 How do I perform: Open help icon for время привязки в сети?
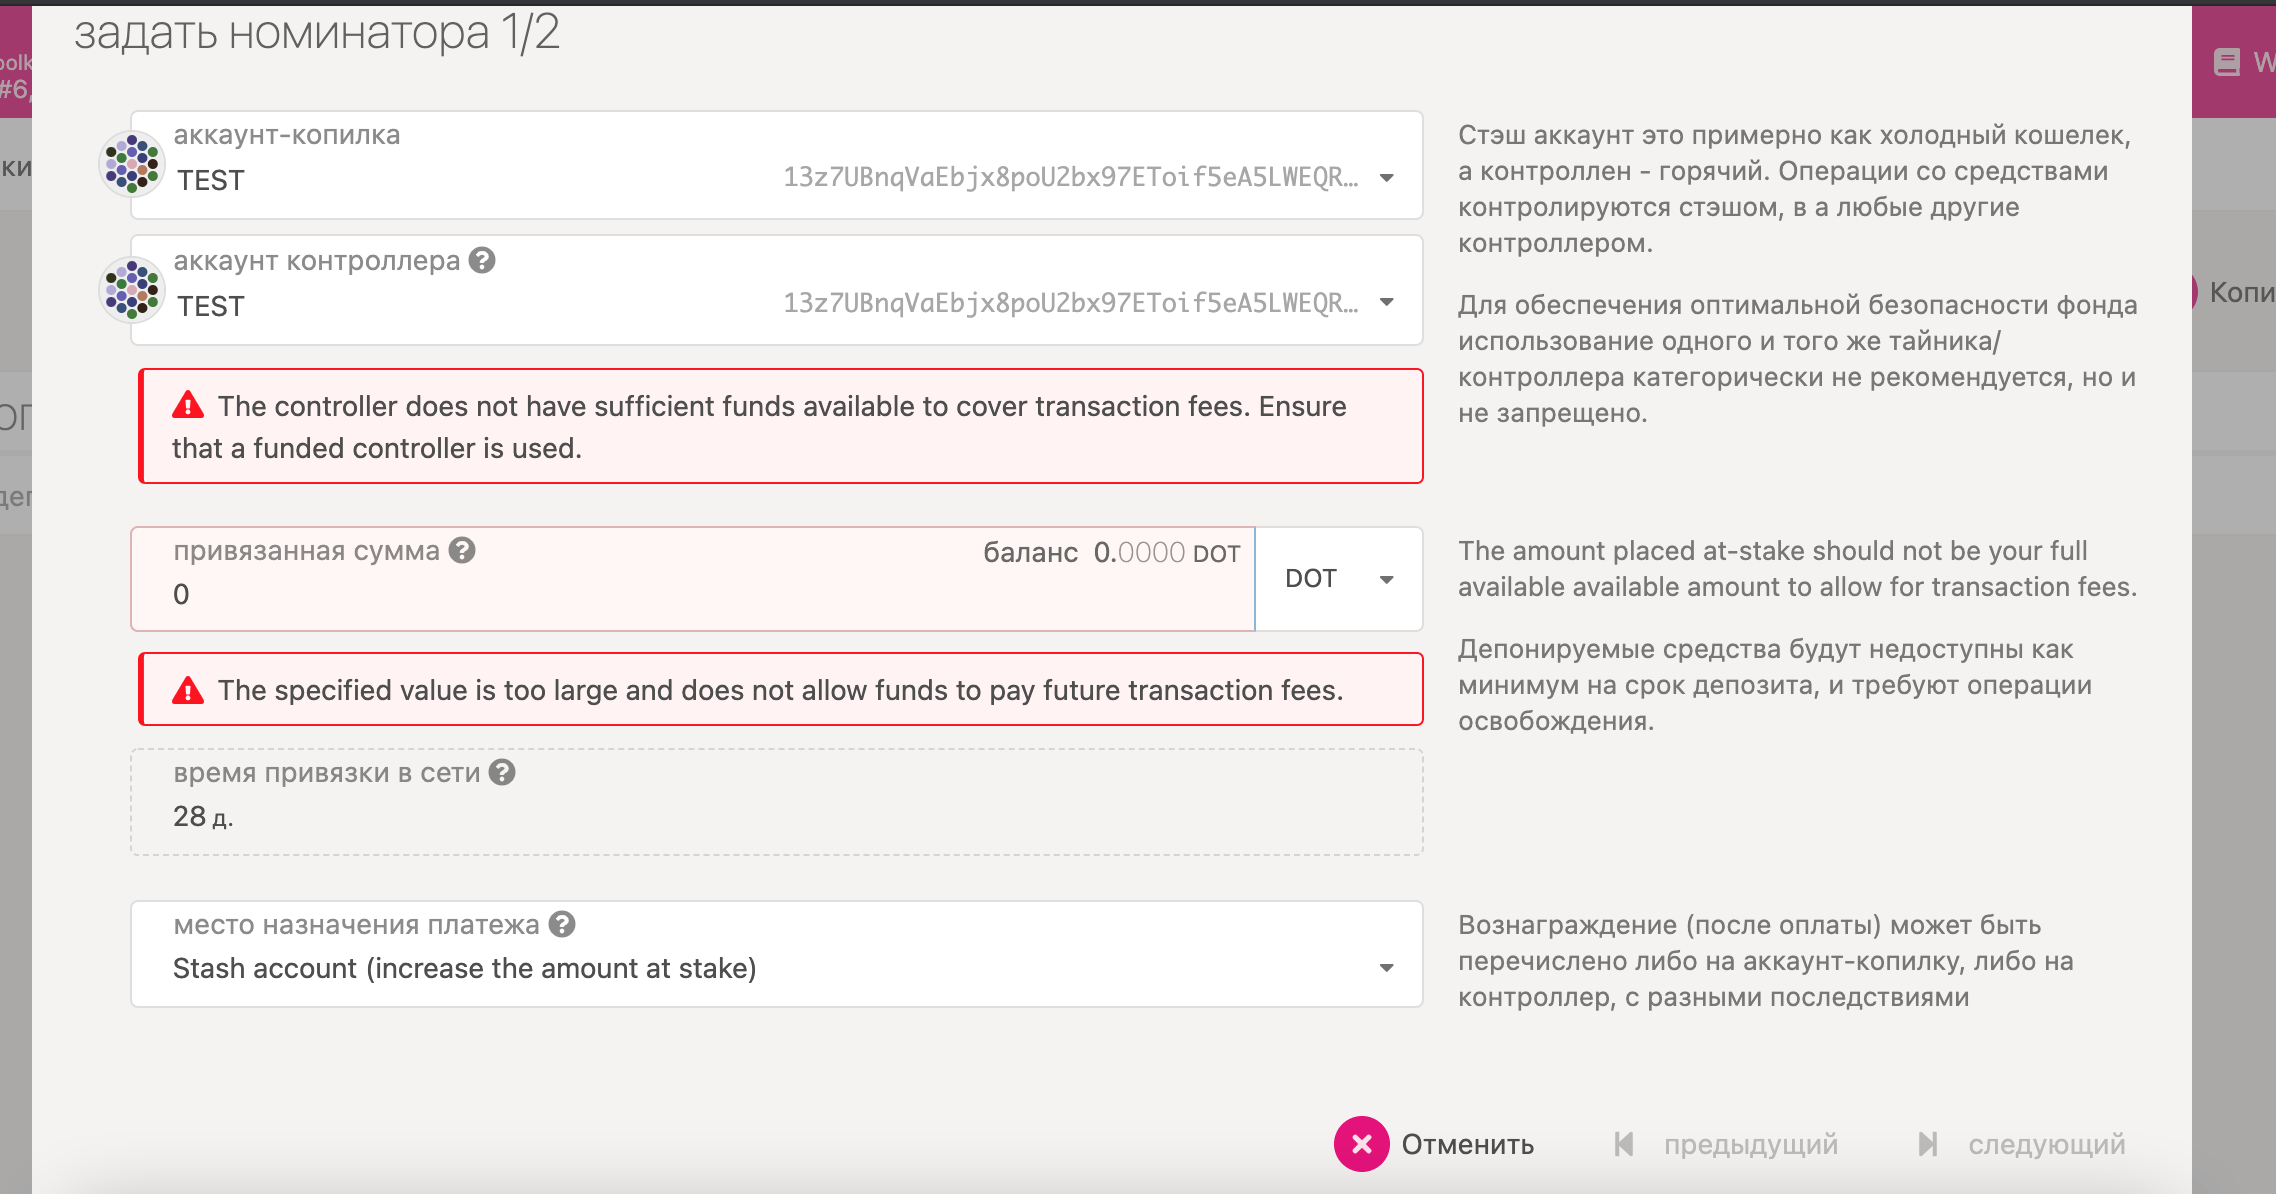(x=502, y=772)
